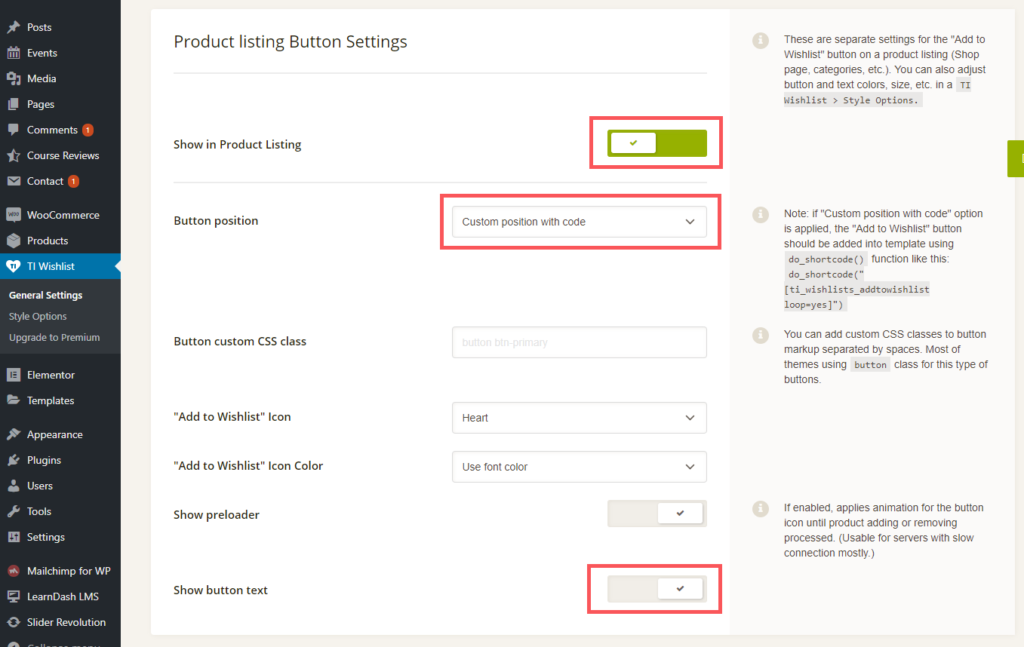
Task: Click the Slider Revolution icon
Action: coord(13,622)
